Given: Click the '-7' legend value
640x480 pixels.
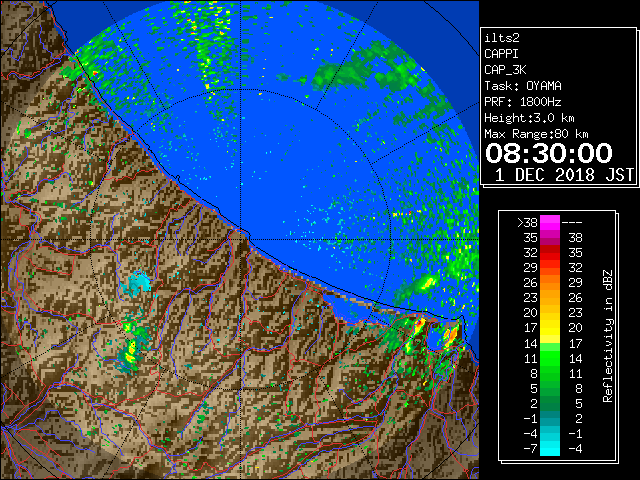Looking at the screenshot, I should point(531,449).
